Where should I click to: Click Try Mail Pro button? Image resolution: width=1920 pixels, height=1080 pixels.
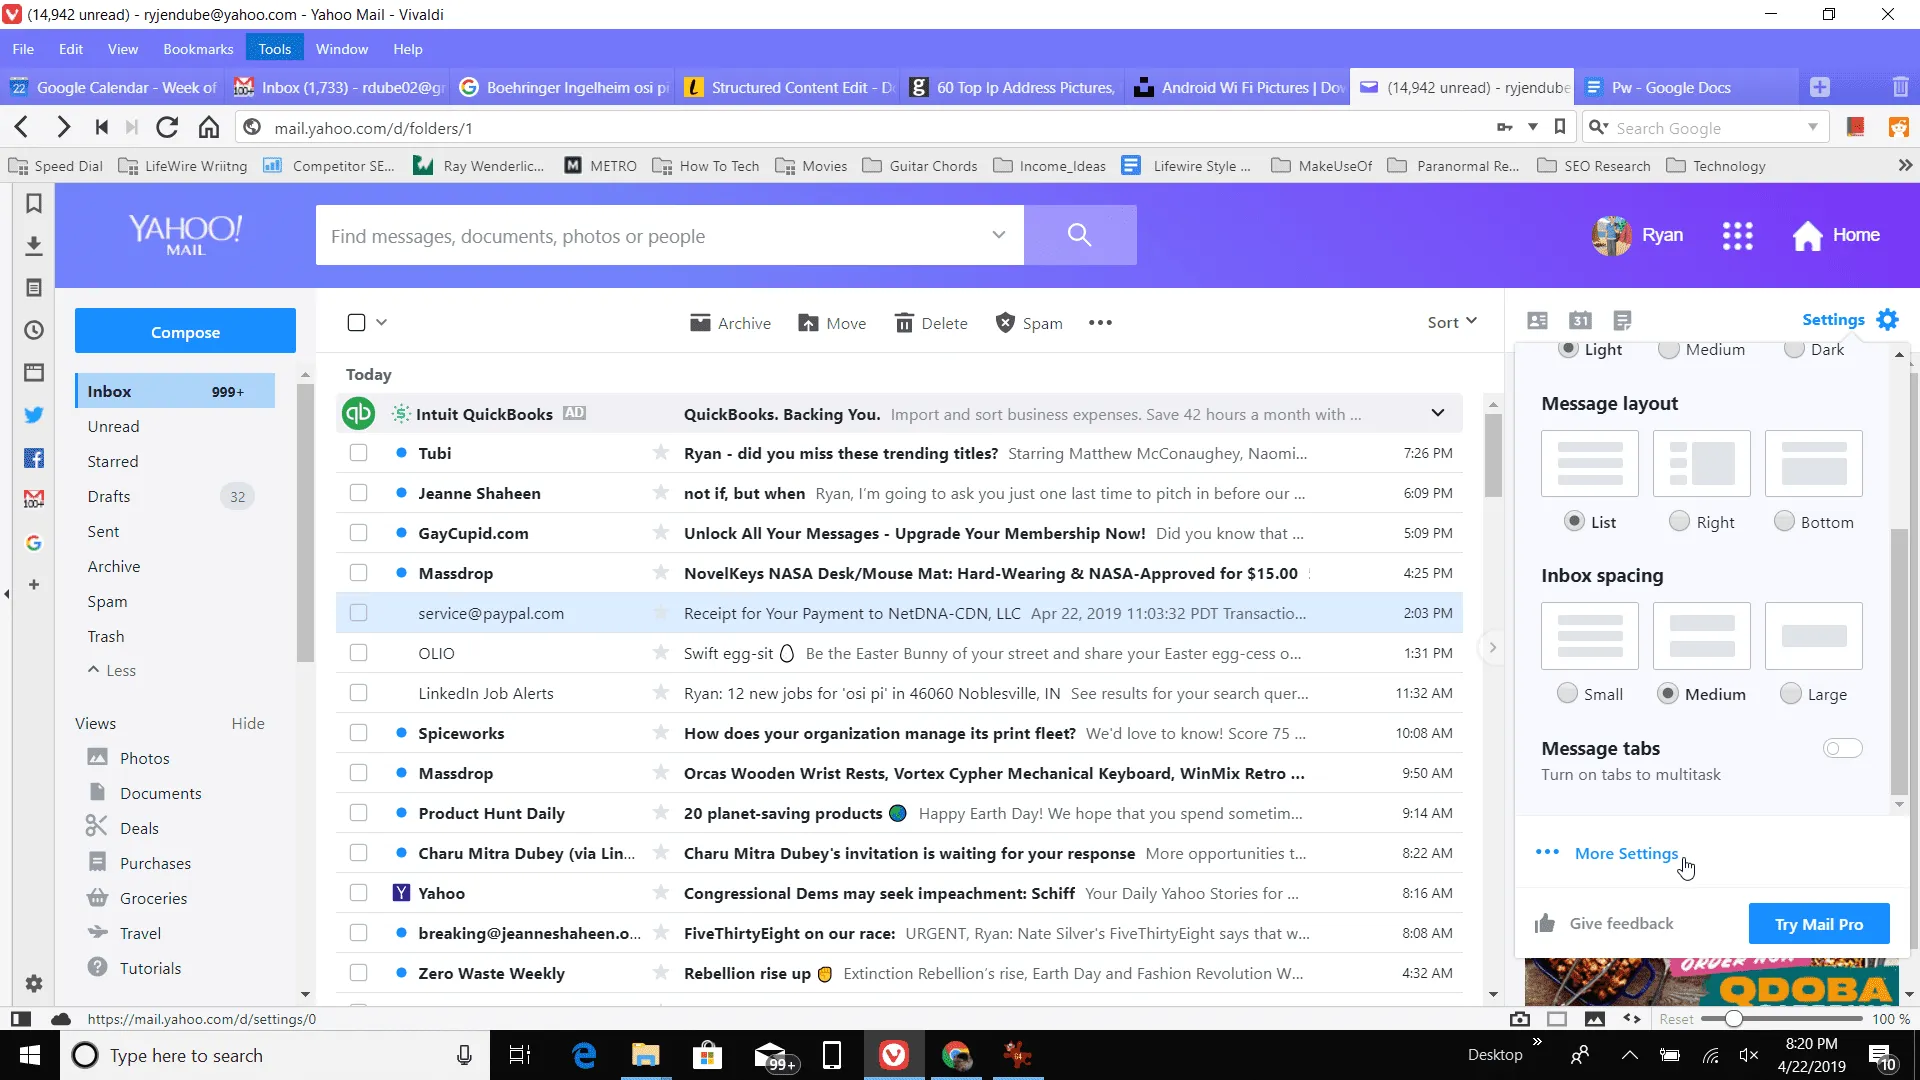[1818, 924]
